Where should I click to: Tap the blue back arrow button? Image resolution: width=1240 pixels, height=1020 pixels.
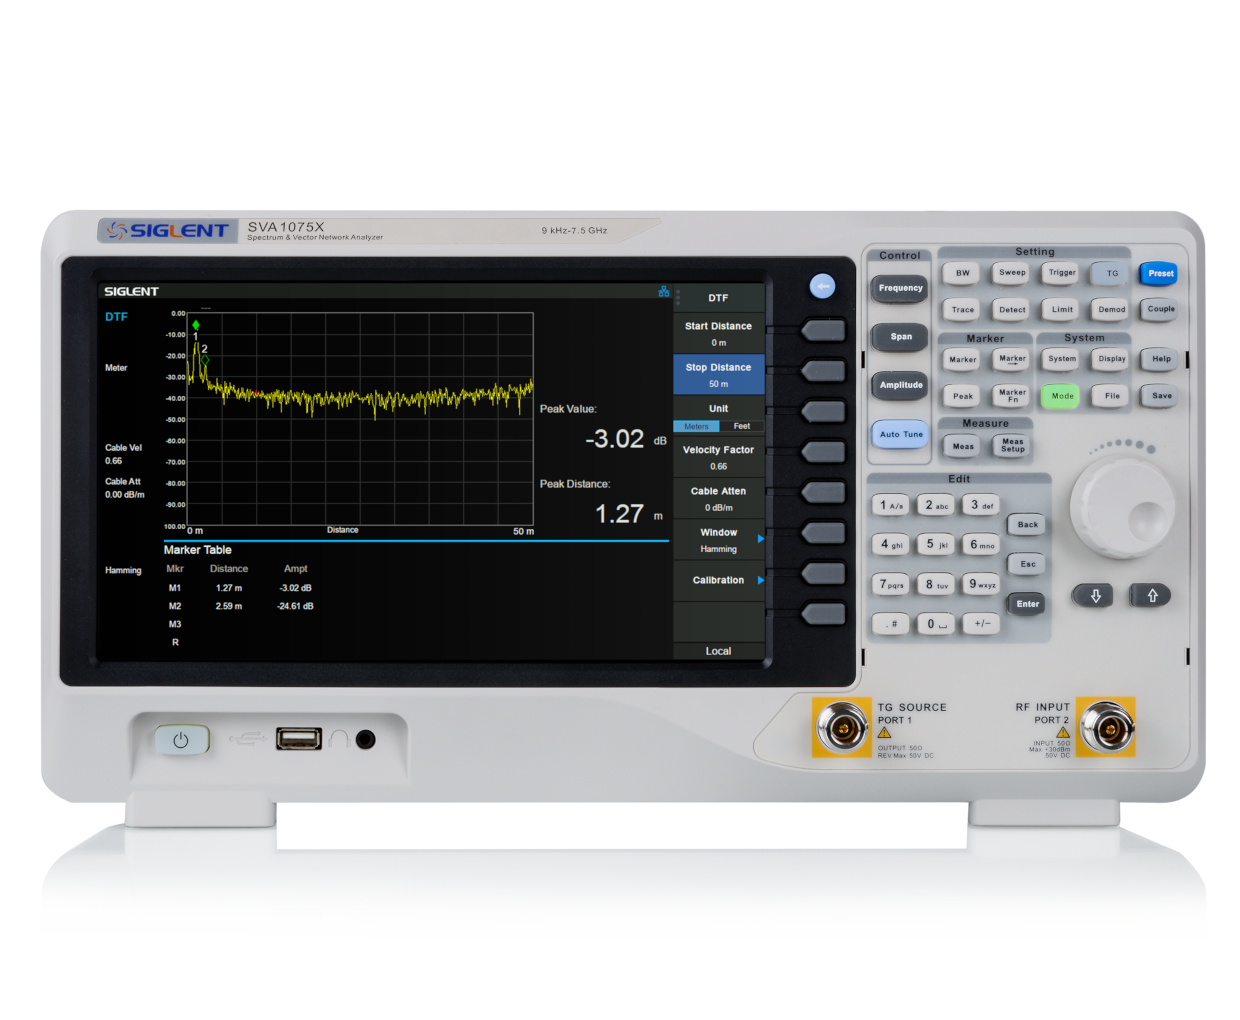point(822,287)
